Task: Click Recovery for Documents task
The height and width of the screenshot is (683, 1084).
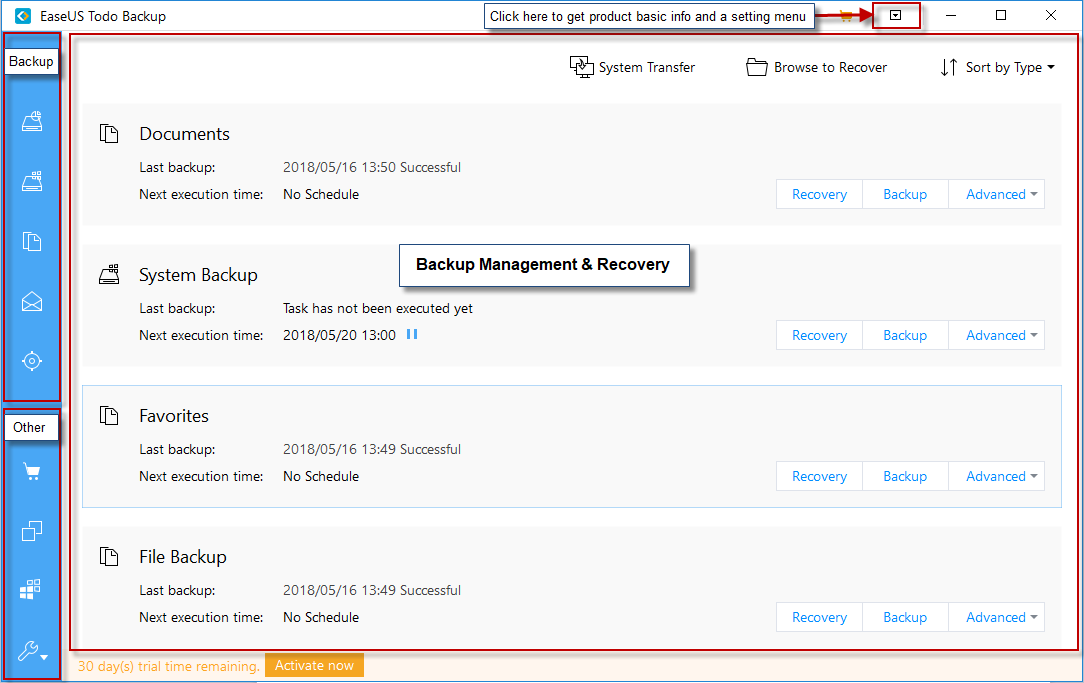Action: click(819, 194)
